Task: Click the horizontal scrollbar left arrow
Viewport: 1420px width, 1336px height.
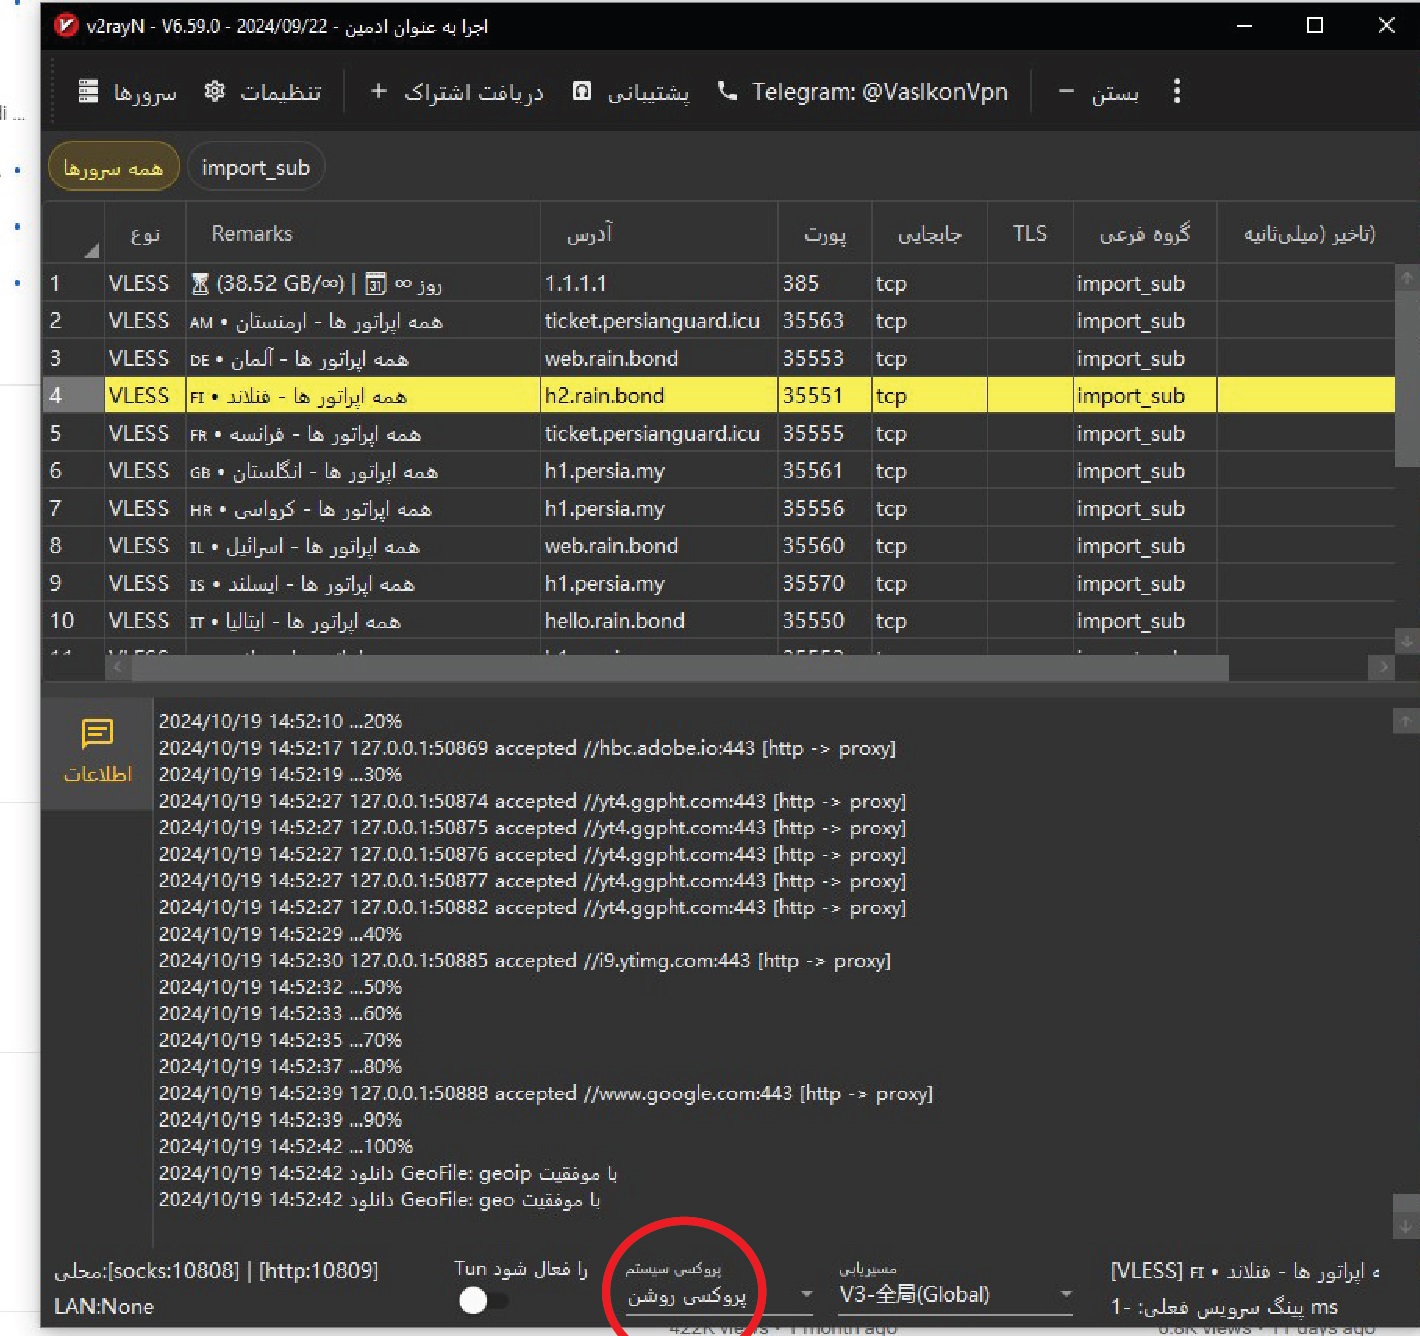Action: click(118, 666)
